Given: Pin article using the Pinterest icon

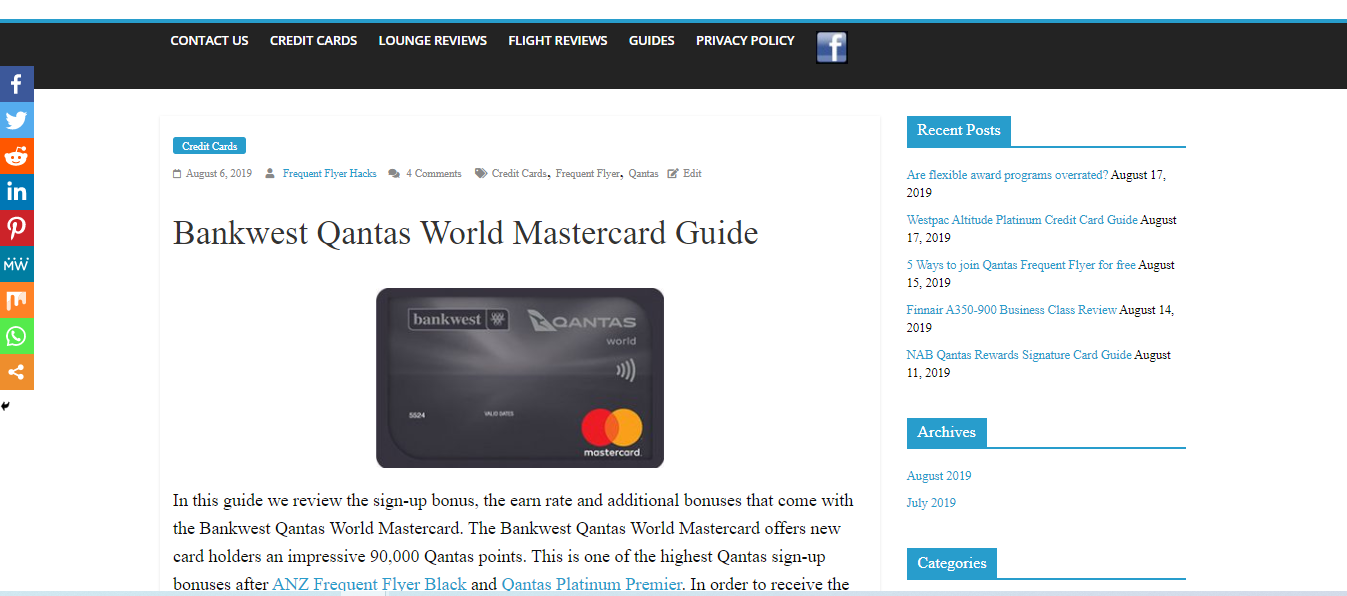Looking at the screenshot, I should pyautogui.click(x=16, y=228).
